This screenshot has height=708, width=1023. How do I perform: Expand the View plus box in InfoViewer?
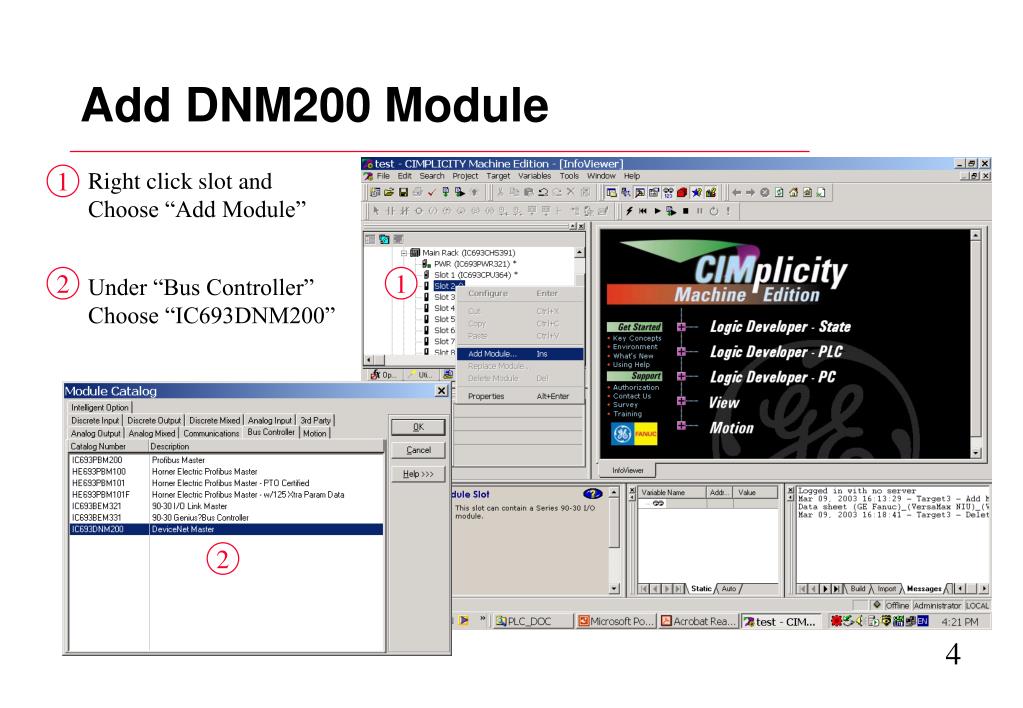pos(681,401)
